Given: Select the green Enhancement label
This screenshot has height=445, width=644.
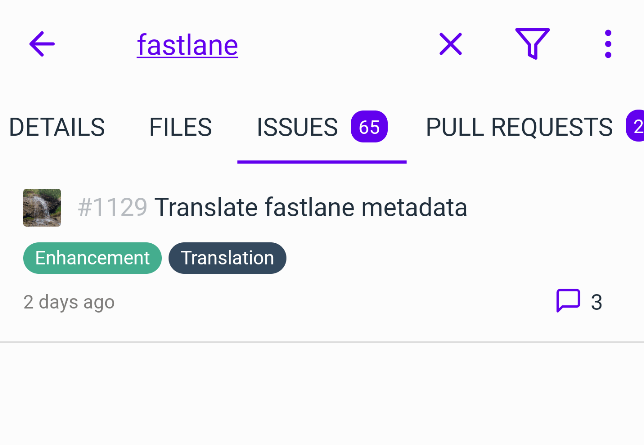Looking at the screenshot, I should click(x=92, y=258).
